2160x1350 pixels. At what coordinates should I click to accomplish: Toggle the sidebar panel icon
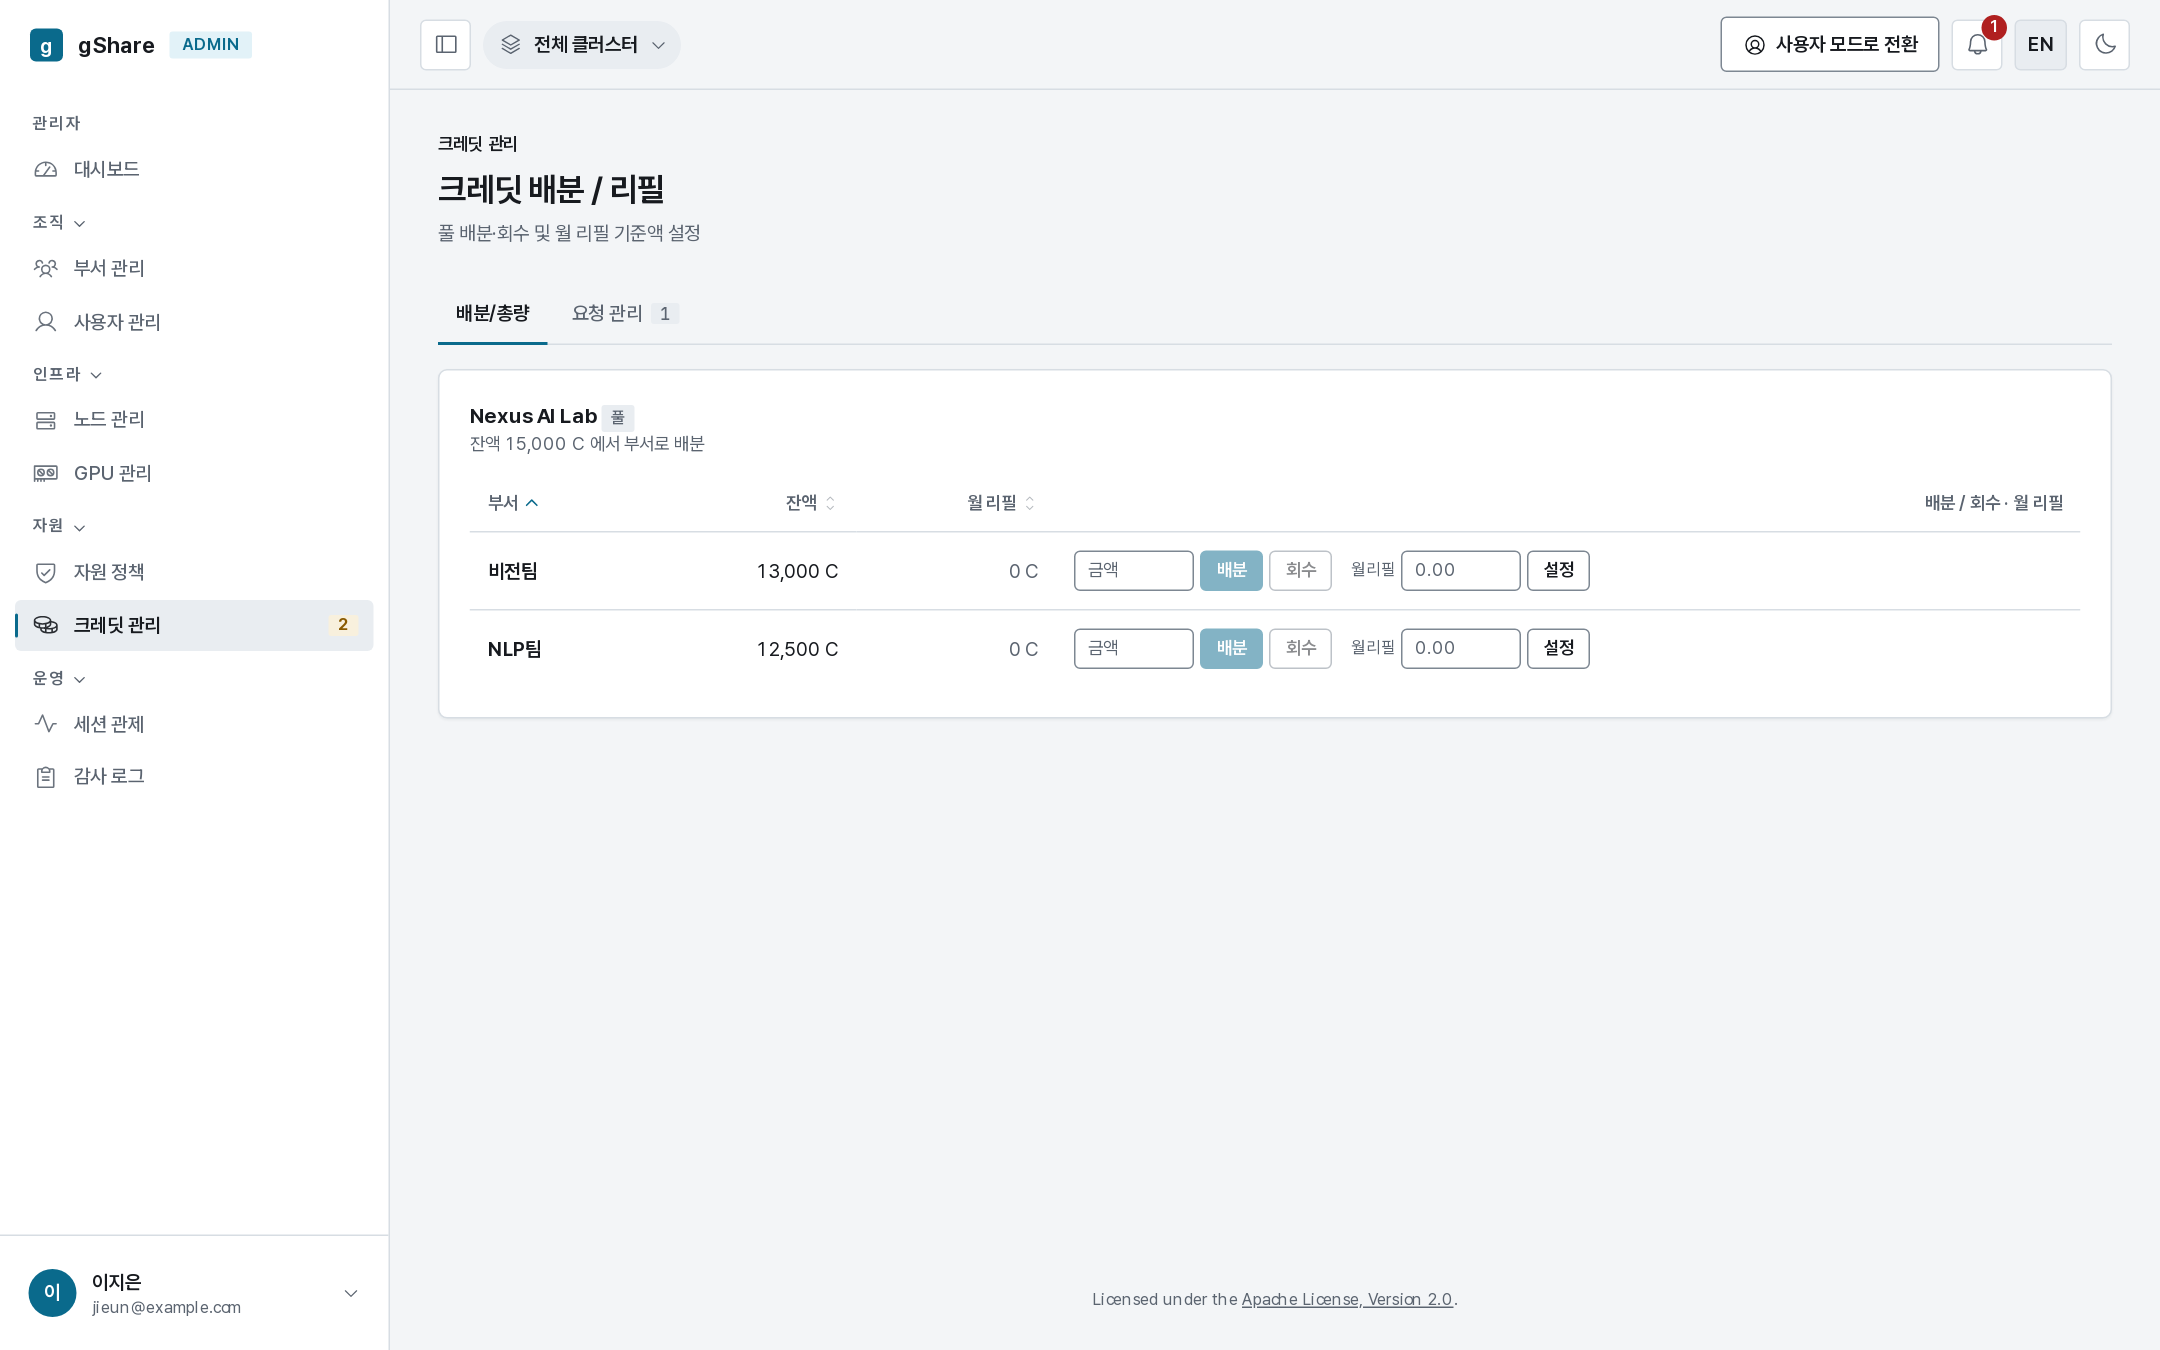point(446,45)
